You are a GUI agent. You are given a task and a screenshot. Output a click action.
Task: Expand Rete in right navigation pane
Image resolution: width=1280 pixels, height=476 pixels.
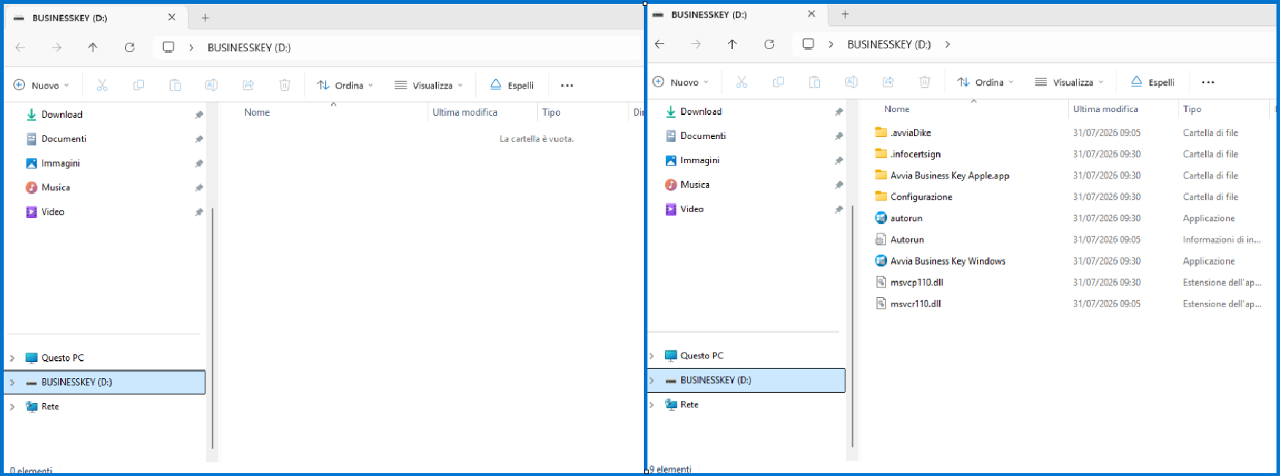[x=652, y=404]
